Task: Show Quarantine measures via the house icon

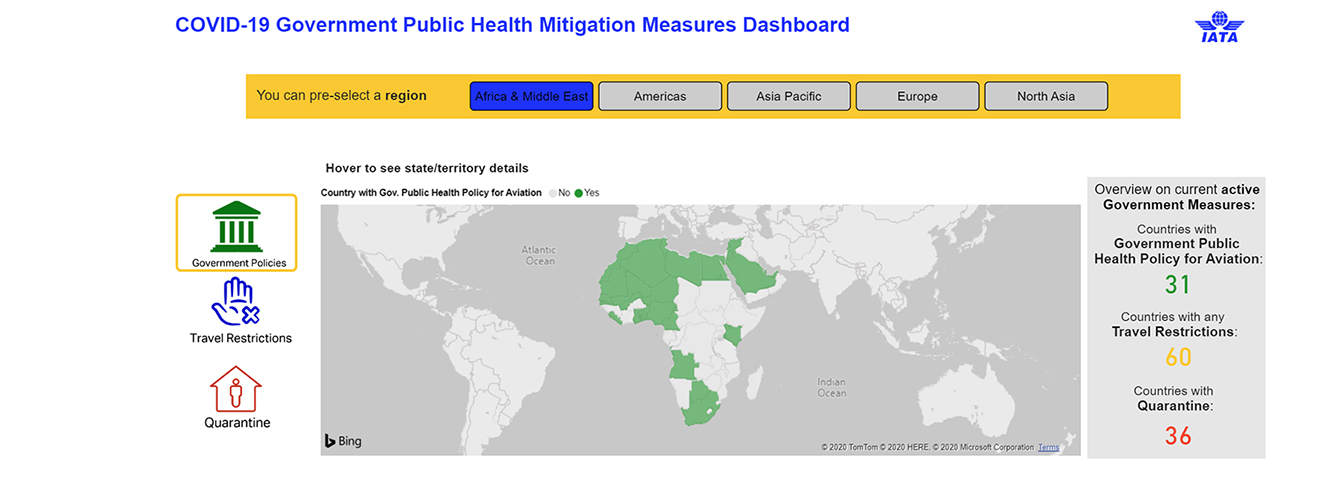Action: pyautogui.click(x=236, y=388)
